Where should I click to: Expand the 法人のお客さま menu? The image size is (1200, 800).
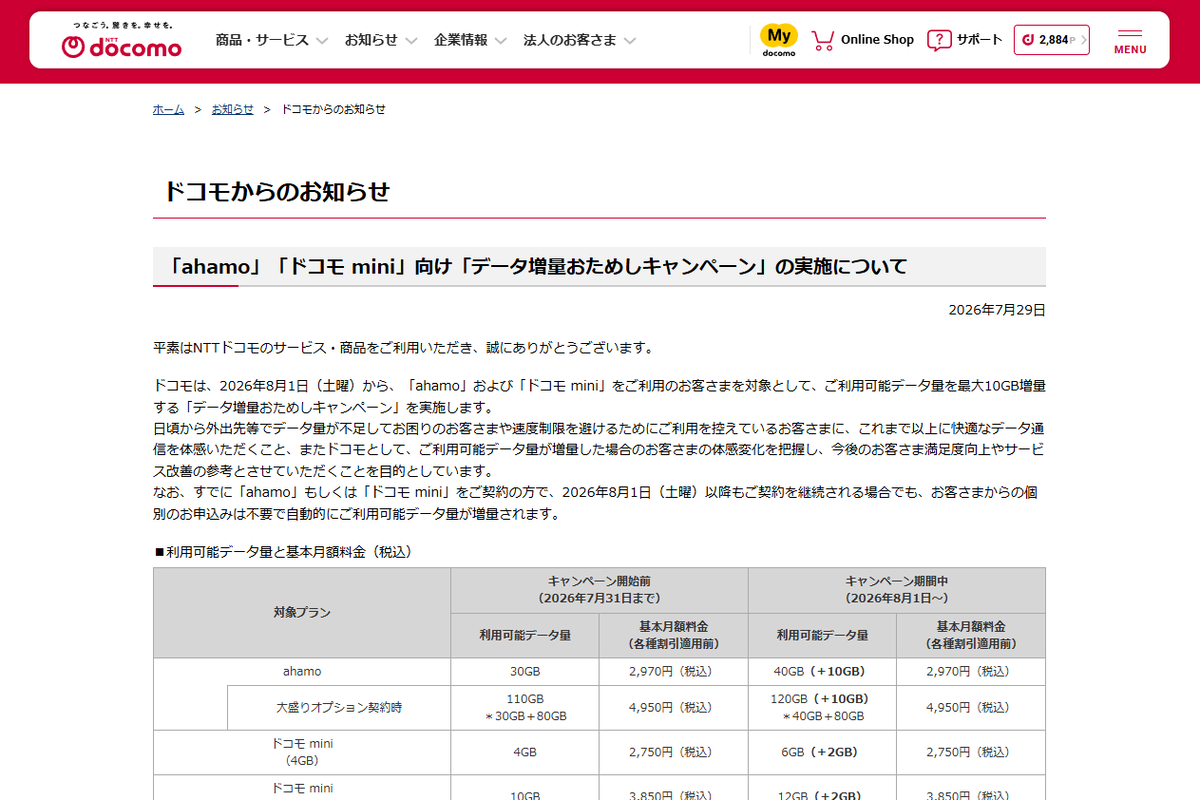[580, 40]
